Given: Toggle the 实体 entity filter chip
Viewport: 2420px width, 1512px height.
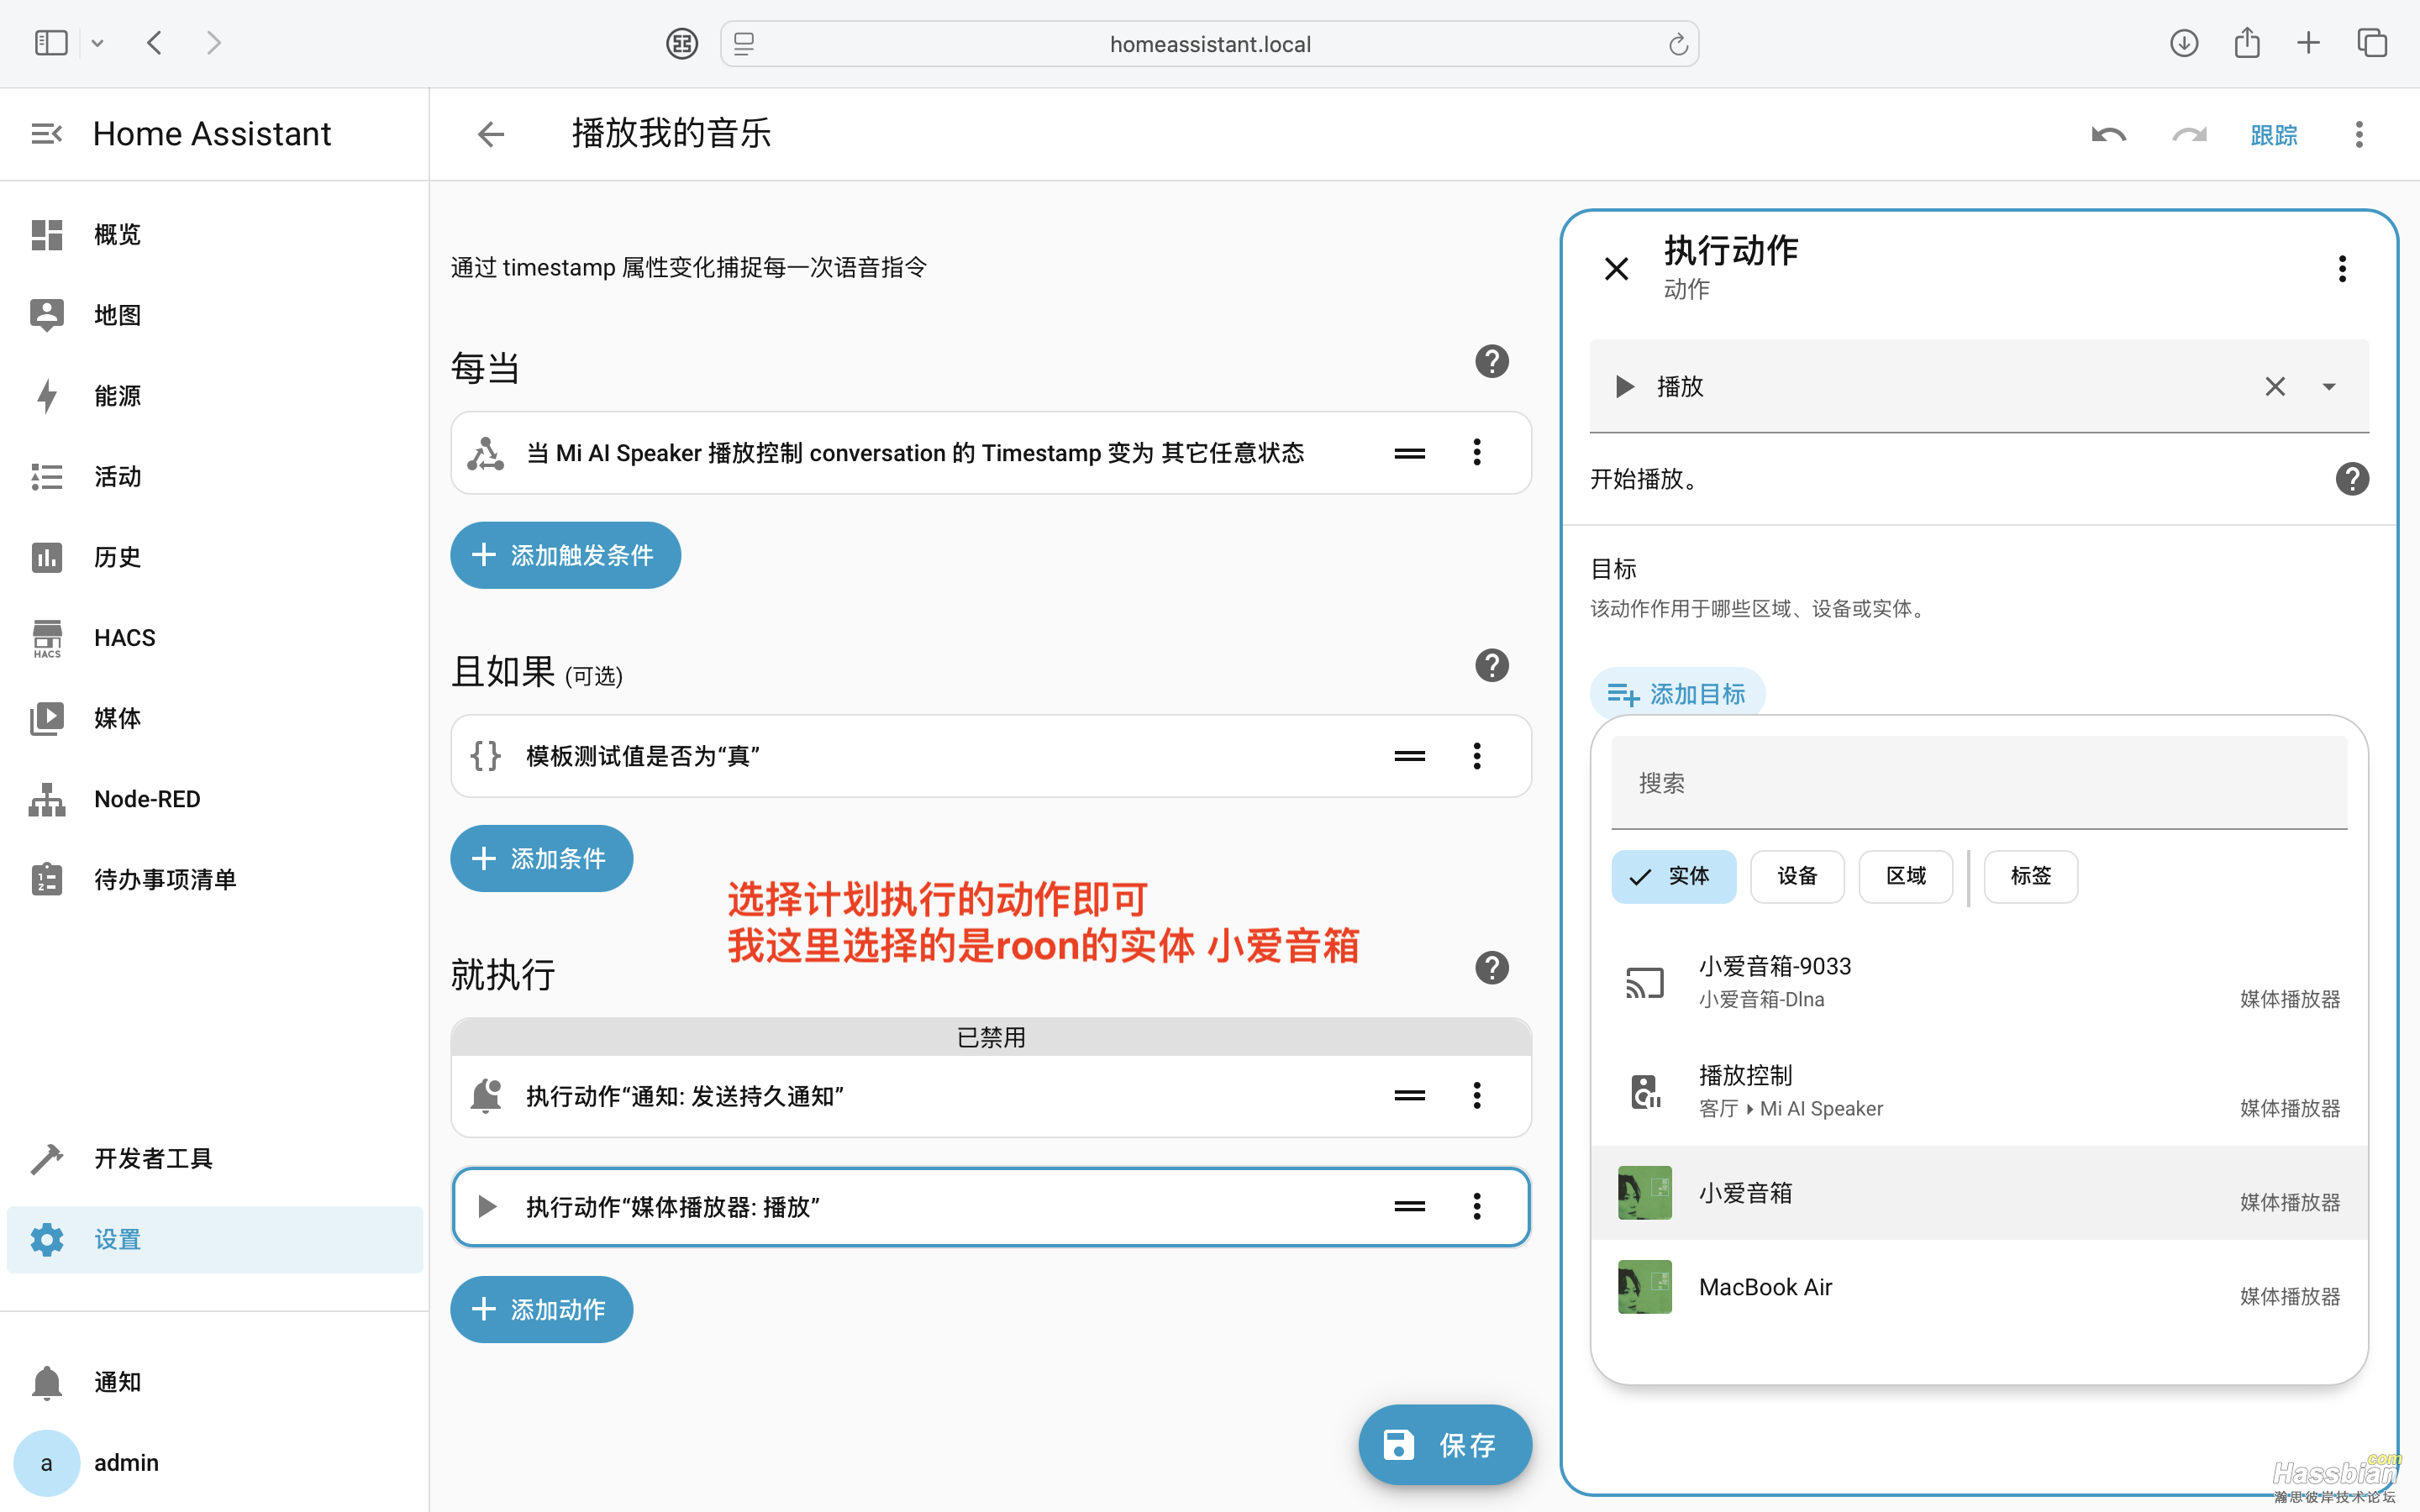Looking at the screenshot, I should pos(1673,876).
